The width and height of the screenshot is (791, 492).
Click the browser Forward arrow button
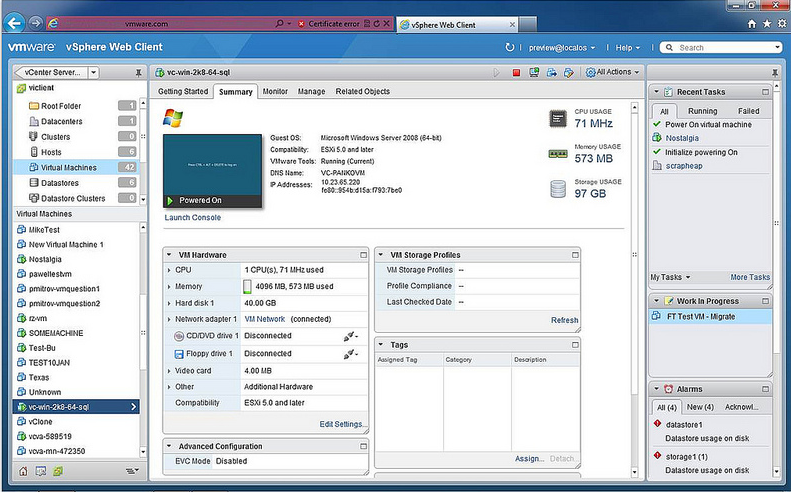(x=35, y=23)
